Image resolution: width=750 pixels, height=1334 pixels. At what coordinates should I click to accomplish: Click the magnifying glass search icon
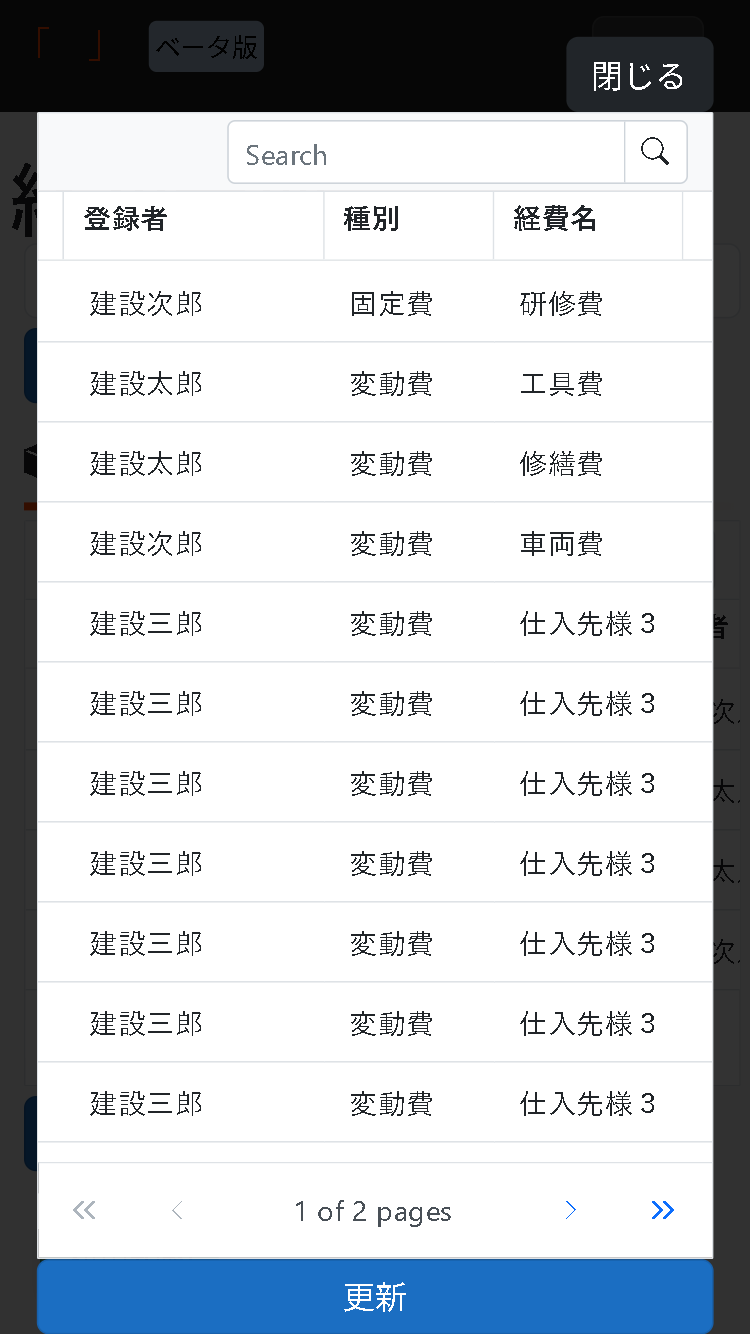click(655, 153)
